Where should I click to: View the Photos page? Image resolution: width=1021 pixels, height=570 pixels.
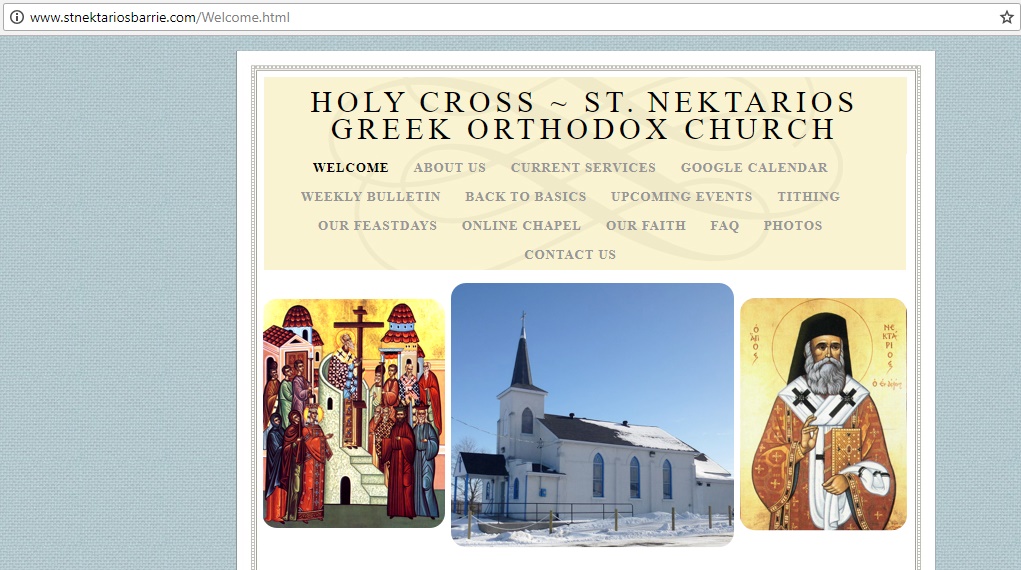pos(792,225)
